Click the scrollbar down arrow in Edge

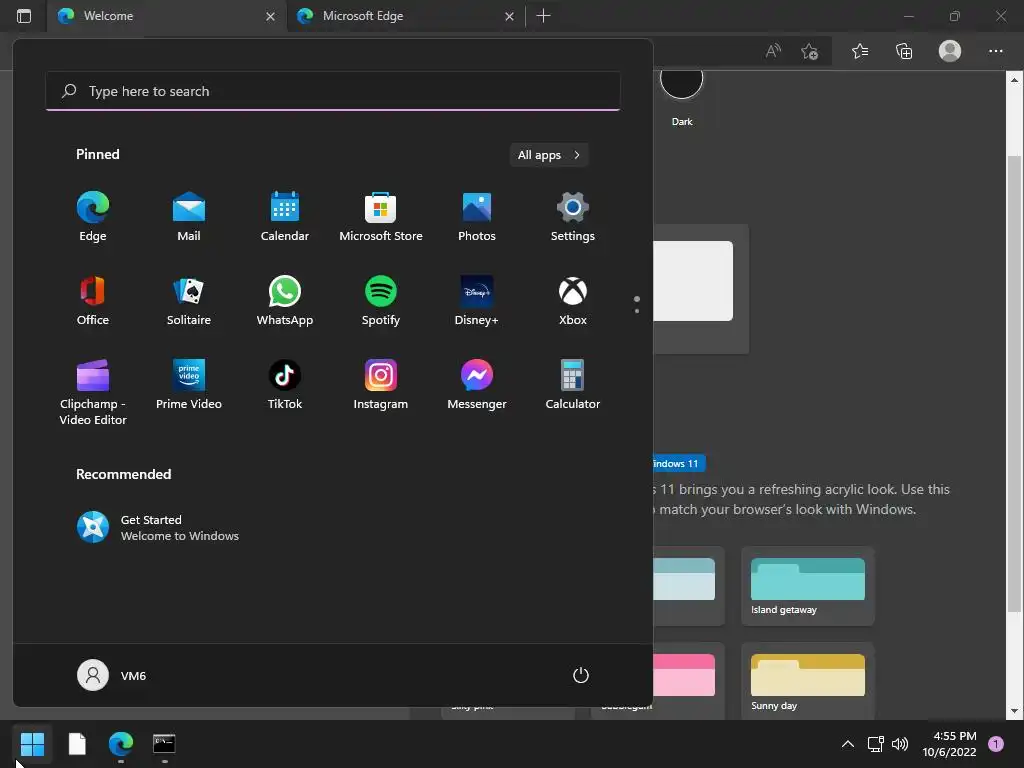click(1014, 711)
